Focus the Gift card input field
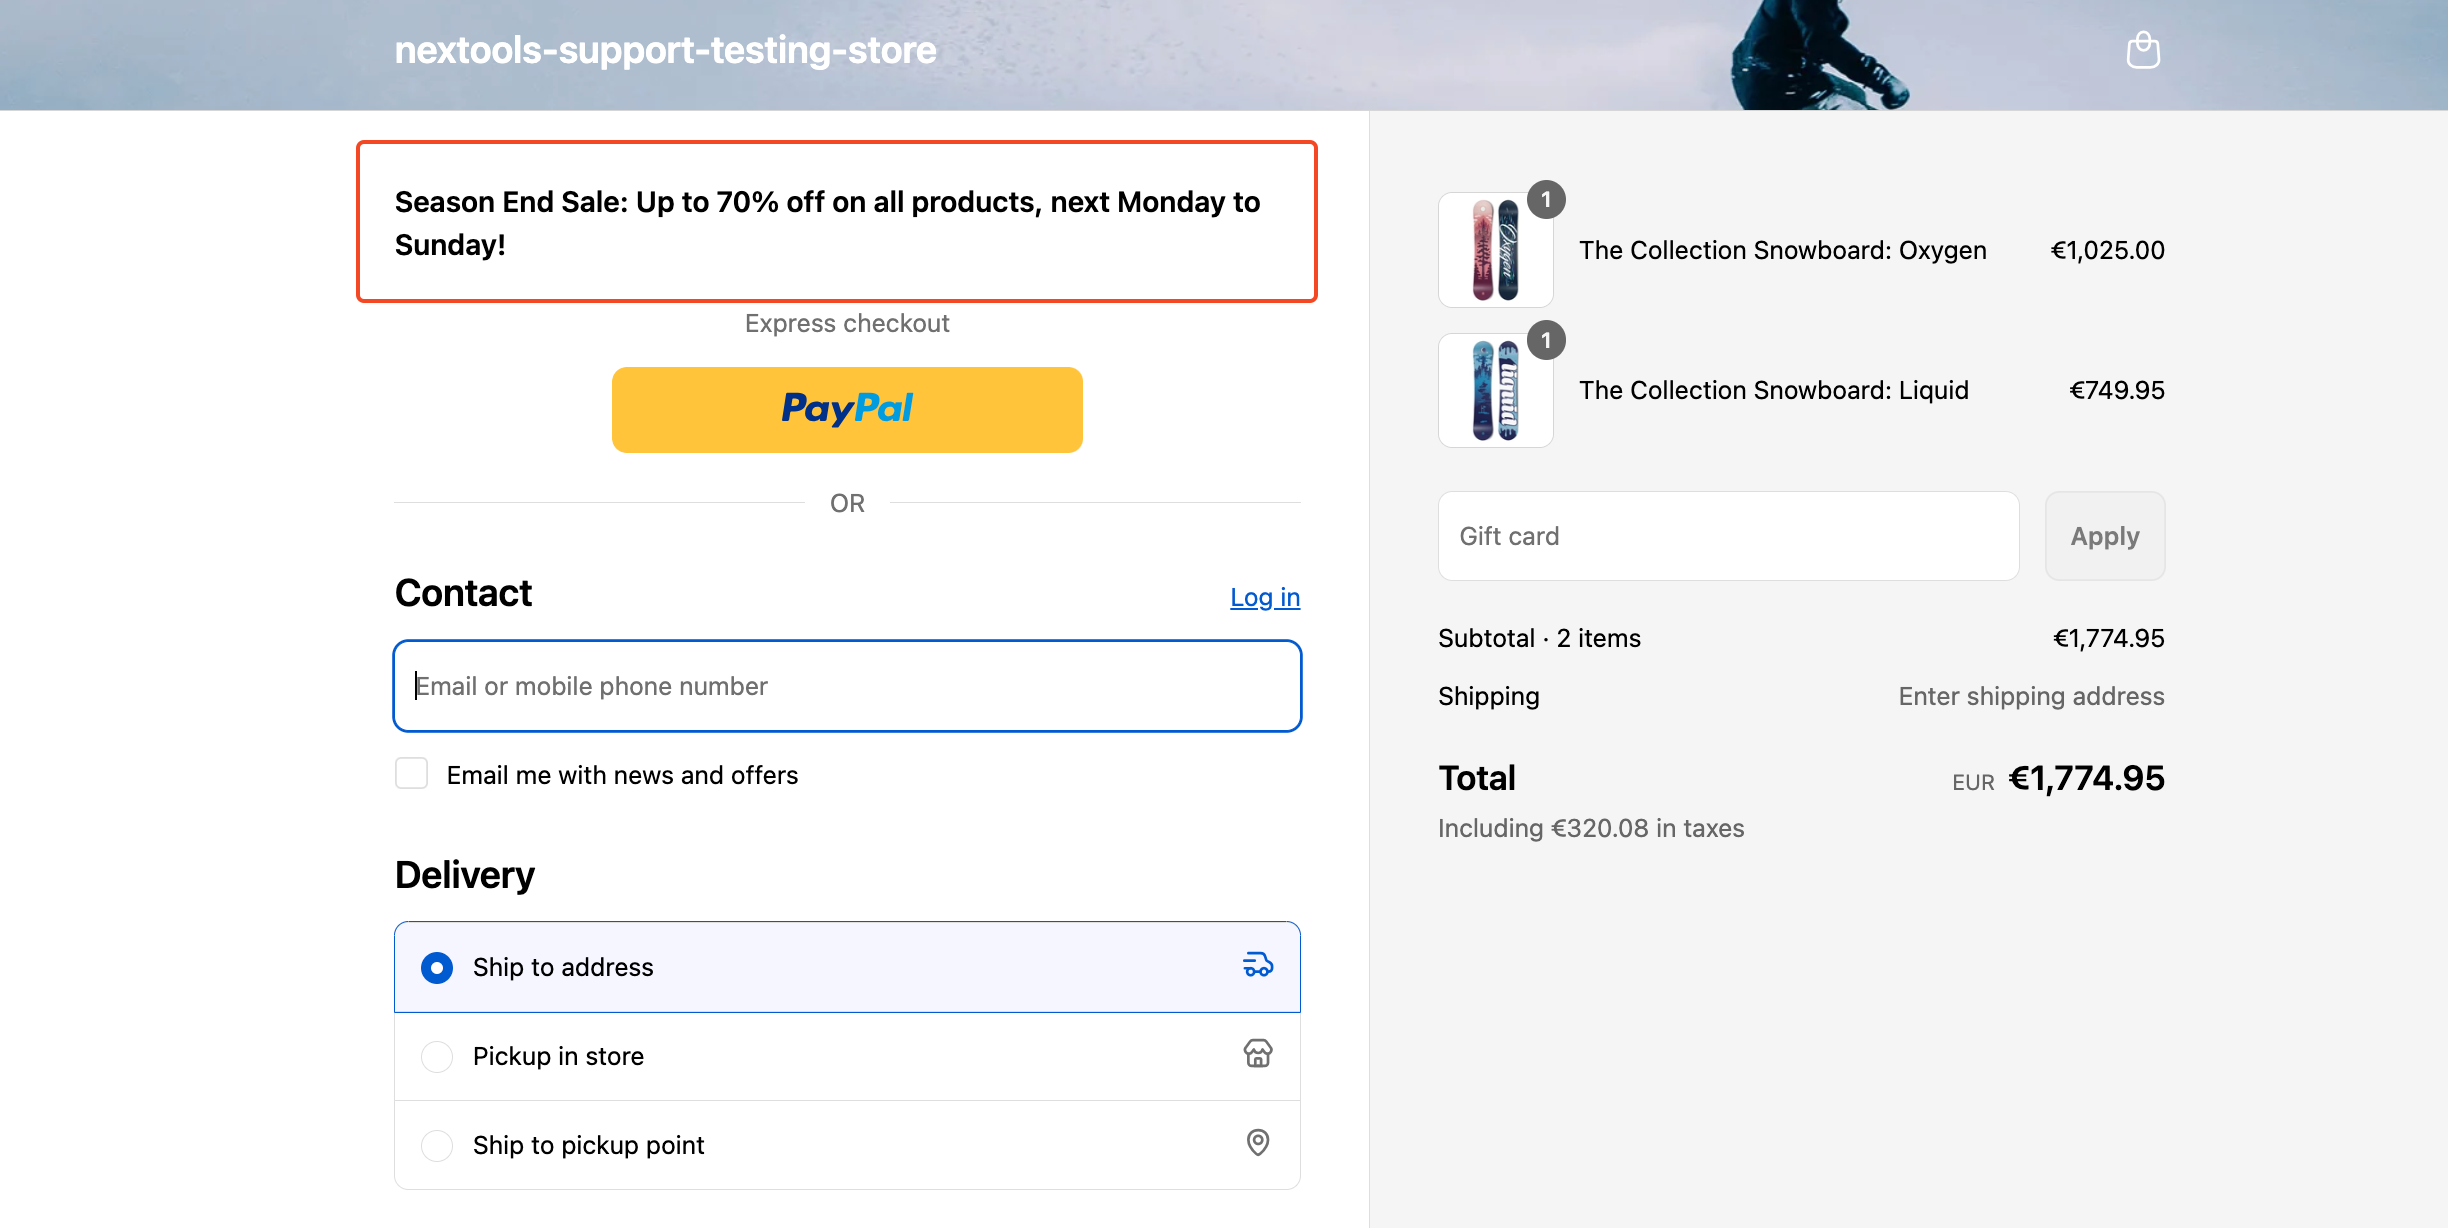 tap(1728, 536)
